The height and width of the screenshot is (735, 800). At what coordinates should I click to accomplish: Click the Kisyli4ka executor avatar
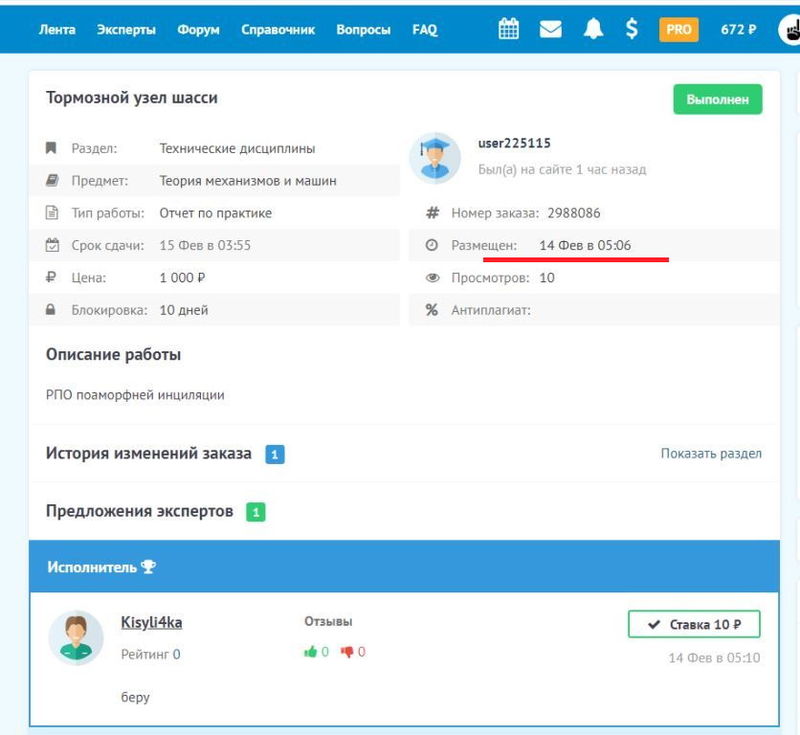pos(76,637)
